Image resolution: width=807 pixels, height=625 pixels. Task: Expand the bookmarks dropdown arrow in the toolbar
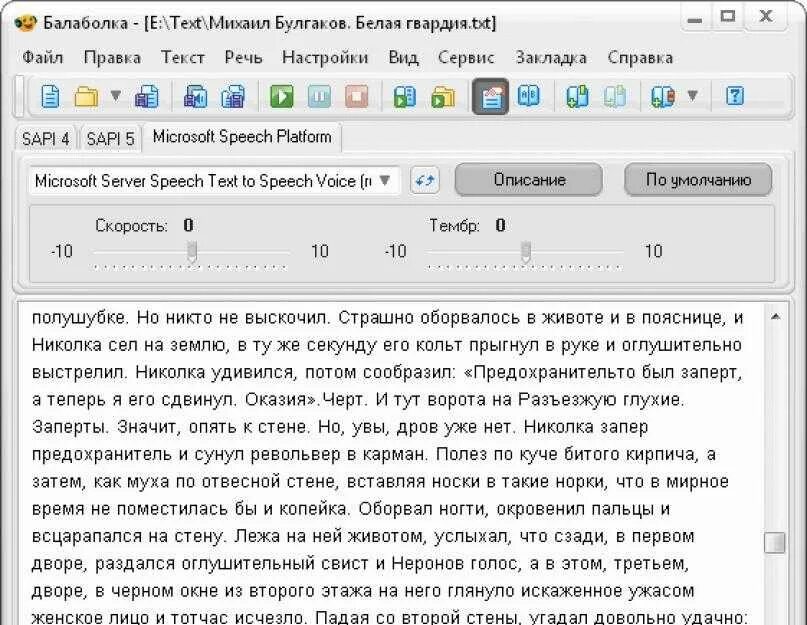coord(693,95)
